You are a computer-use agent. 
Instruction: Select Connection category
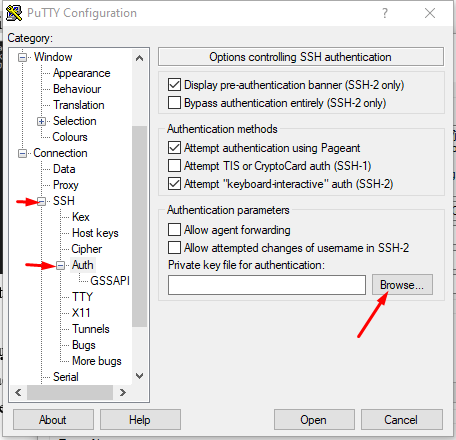60,153
